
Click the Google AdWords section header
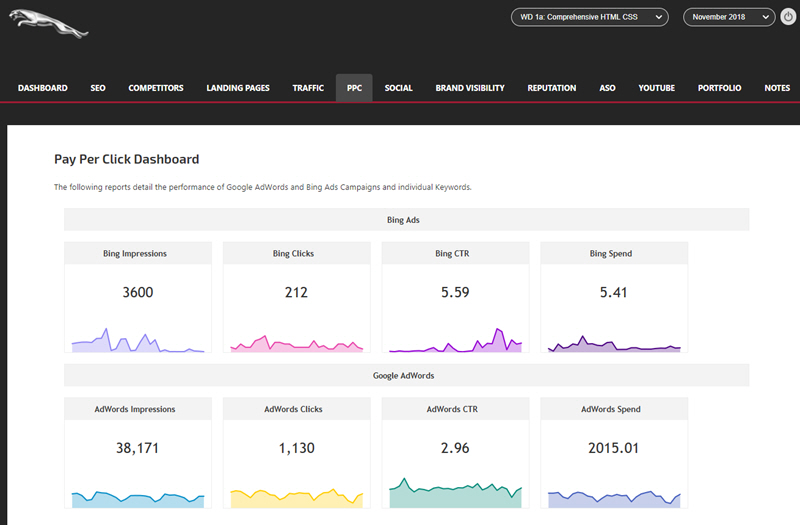click(406, 375)
